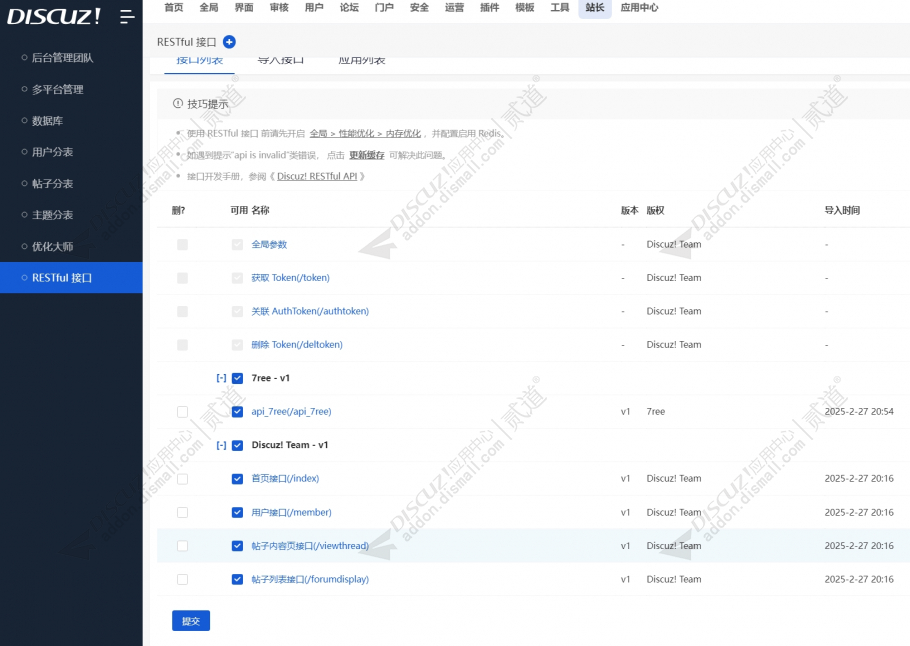Switch to the 应用列表 tab
This screenshot has width=910, height=646.
pos(362,60)
